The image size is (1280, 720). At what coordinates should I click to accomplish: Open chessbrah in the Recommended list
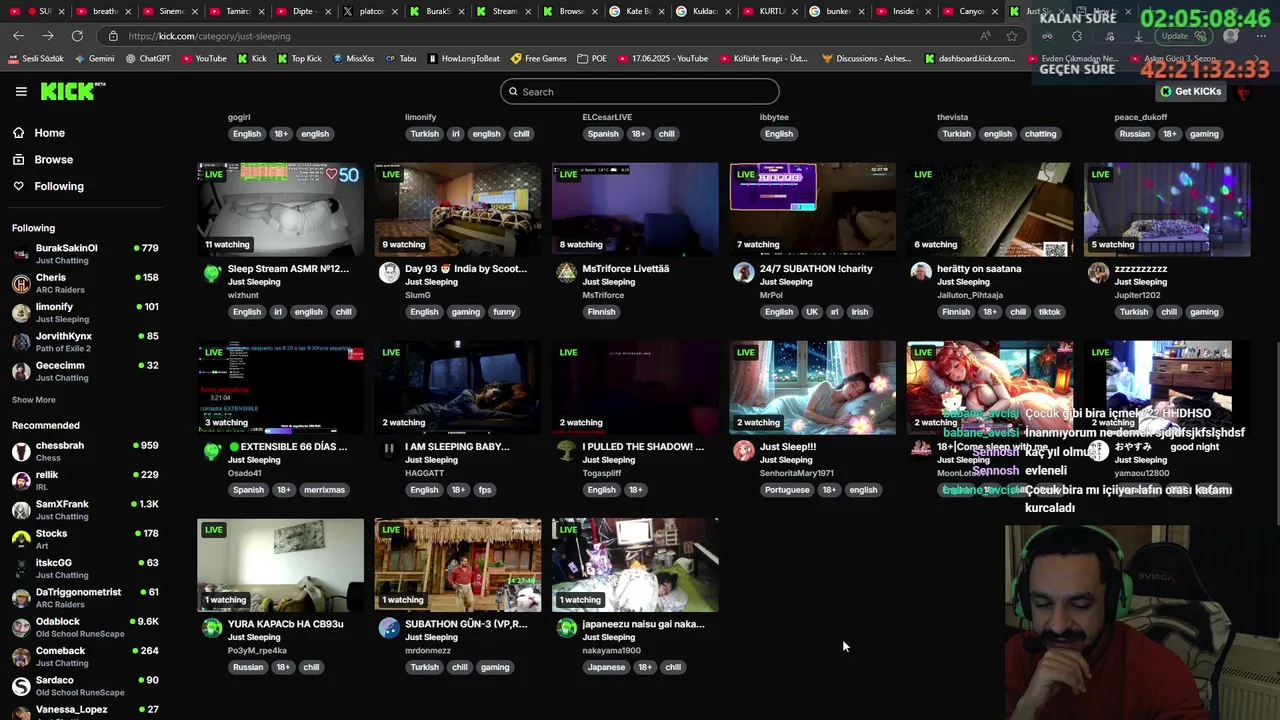coord(85,451)
